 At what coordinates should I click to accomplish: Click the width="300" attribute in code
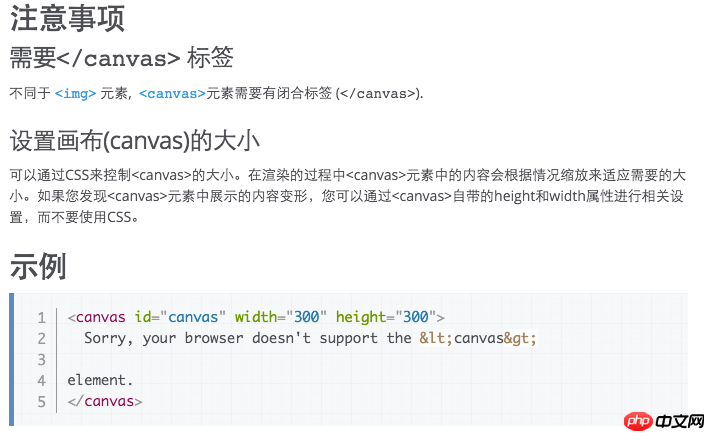[x=280, y=317]
